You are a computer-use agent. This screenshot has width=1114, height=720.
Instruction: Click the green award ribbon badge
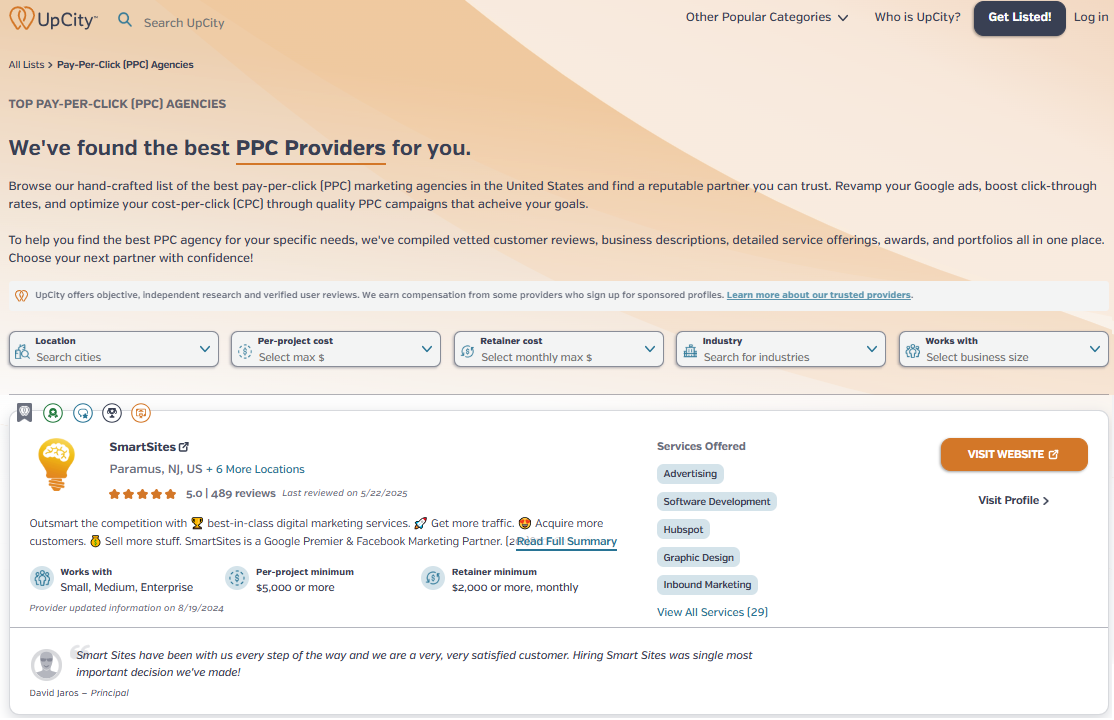click(x=53, y=413)
